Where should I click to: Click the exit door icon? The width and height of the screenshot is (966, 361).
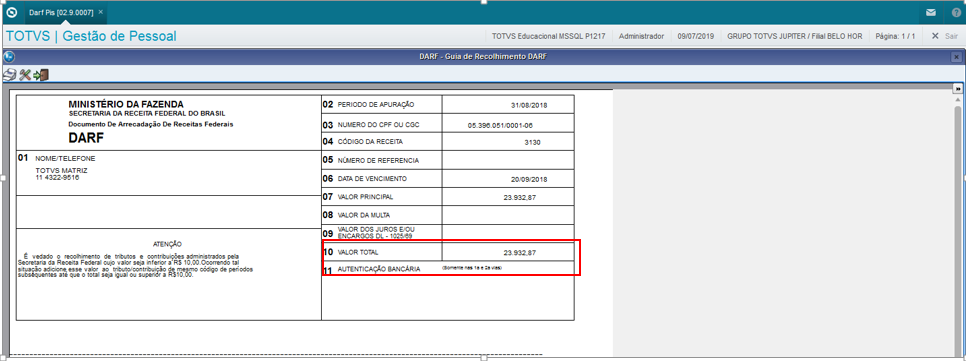[x=41, y=75]
